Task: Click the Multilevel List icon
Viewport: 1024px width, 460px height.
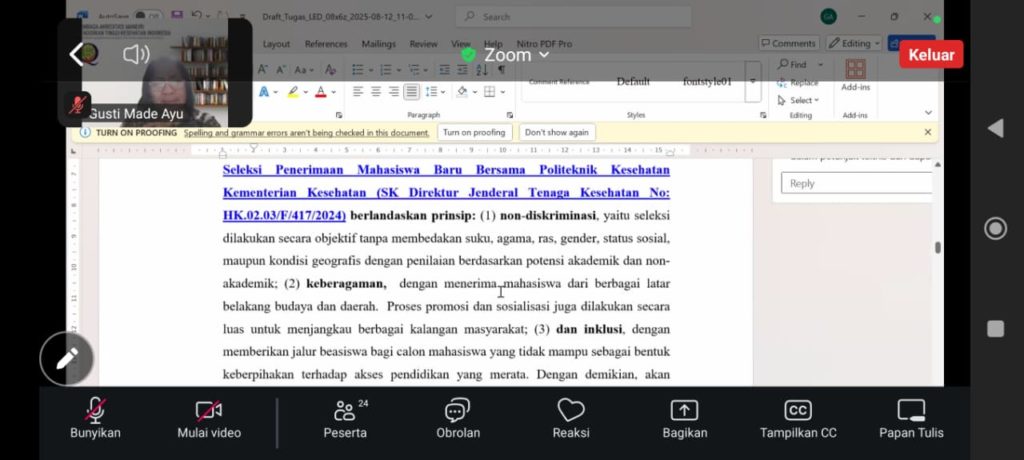Action: (x=413, y=69)
